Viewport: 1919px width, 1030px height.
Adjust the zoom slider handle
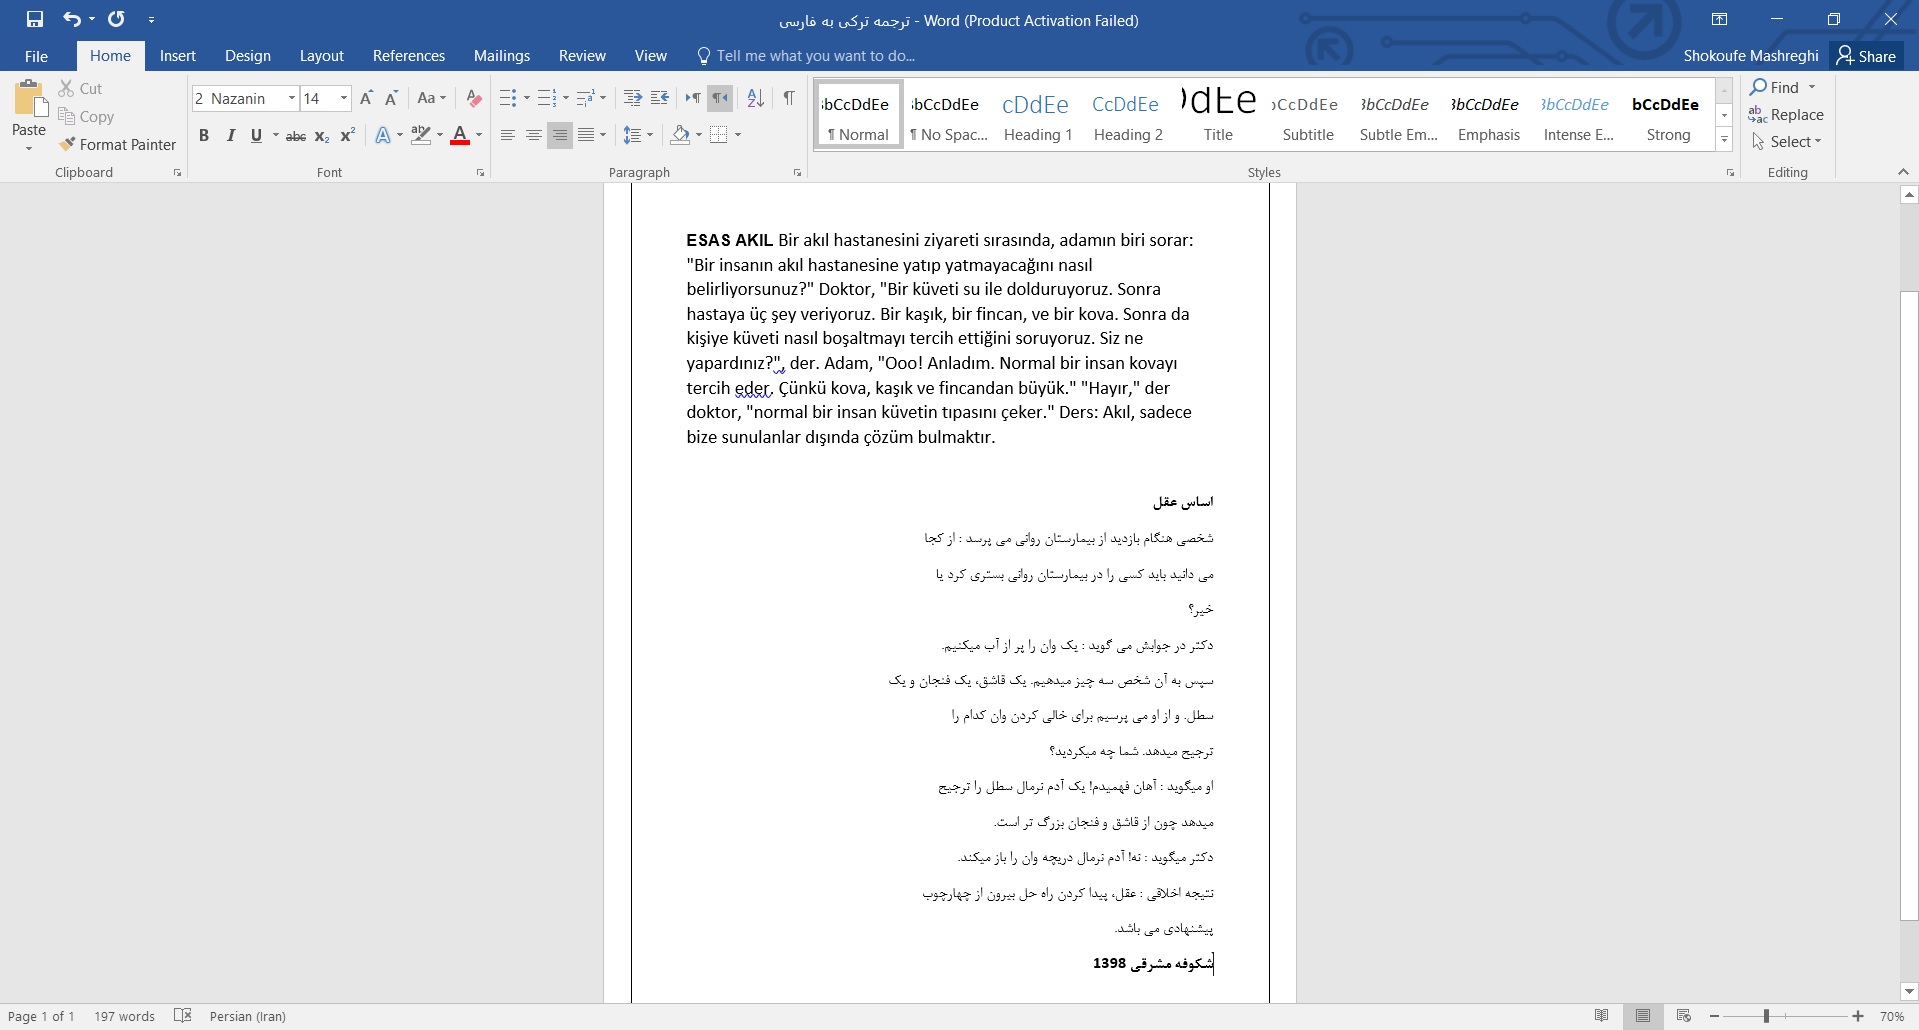[1766, 1016]
